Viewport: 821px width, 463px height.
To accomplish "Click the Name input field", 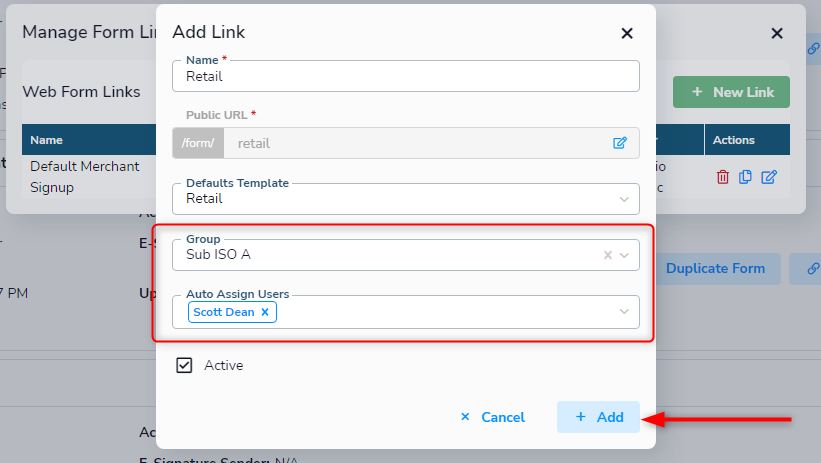I will click(406, 76).
